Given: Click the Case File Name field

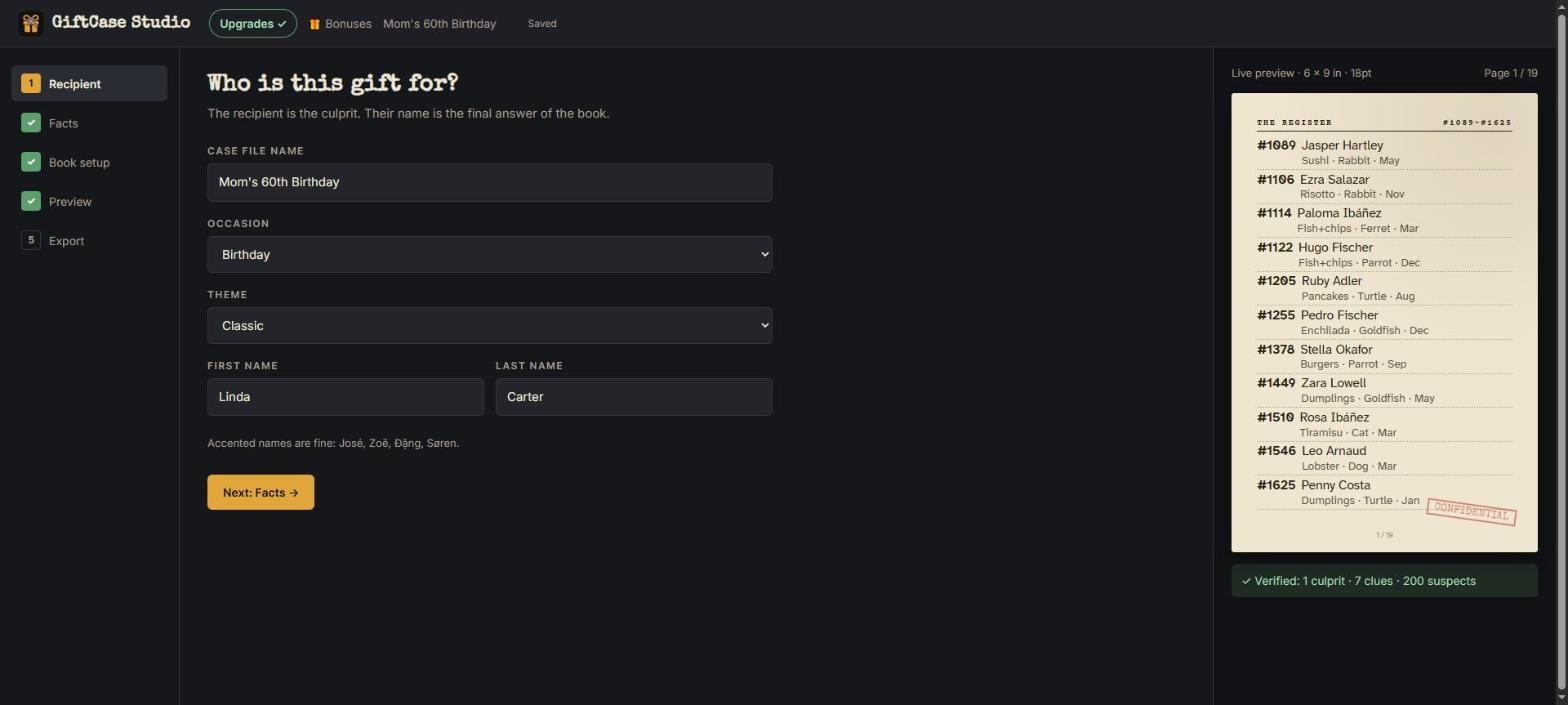Looking at the screenshot, I should (489, 182).
